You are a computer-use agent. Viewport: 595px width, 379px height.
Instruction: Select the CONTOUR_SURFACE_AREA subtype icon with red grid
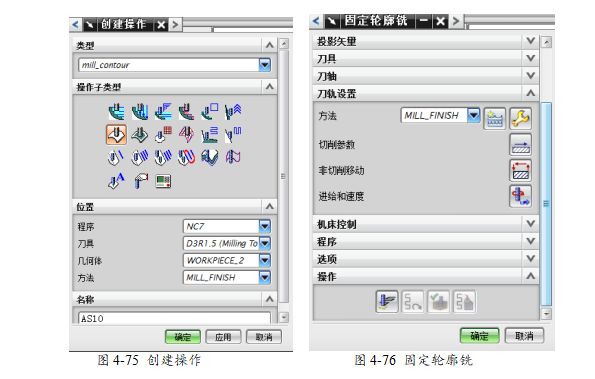[163, 135]
